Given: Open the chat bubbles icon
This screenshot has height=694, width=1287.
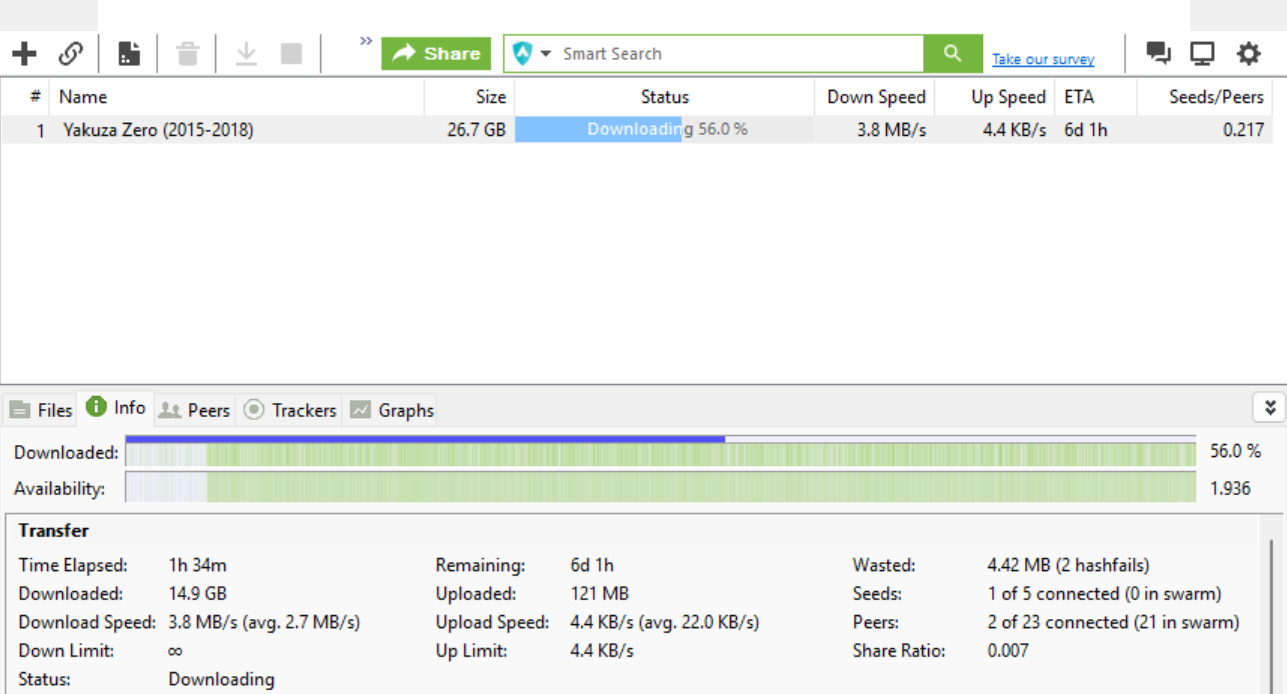Looking at the screenshot, I should click(x=1158, y=54).
